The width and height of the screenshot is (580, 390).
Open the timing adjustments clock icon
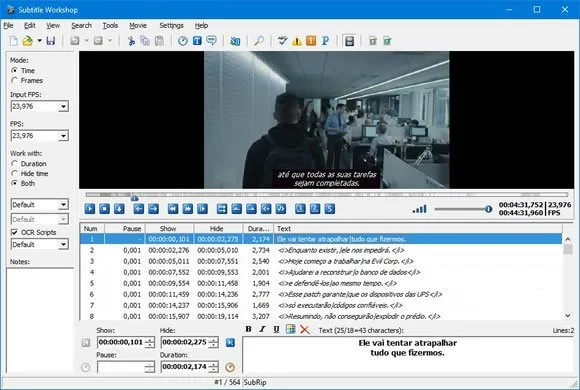coord(183,41)
